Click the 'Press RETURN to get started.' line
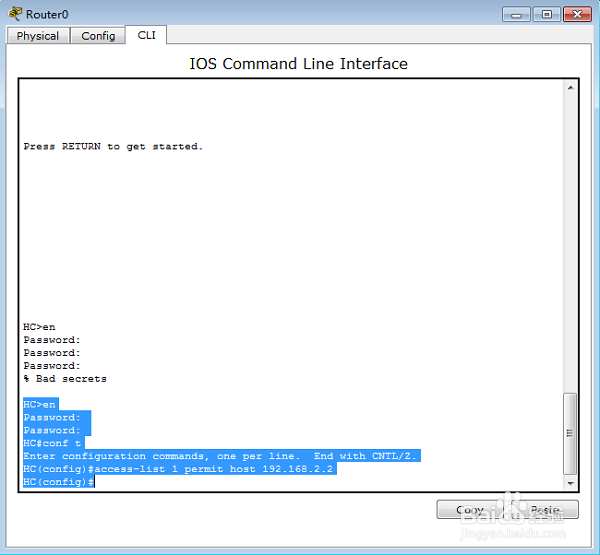 click(113, 146)
